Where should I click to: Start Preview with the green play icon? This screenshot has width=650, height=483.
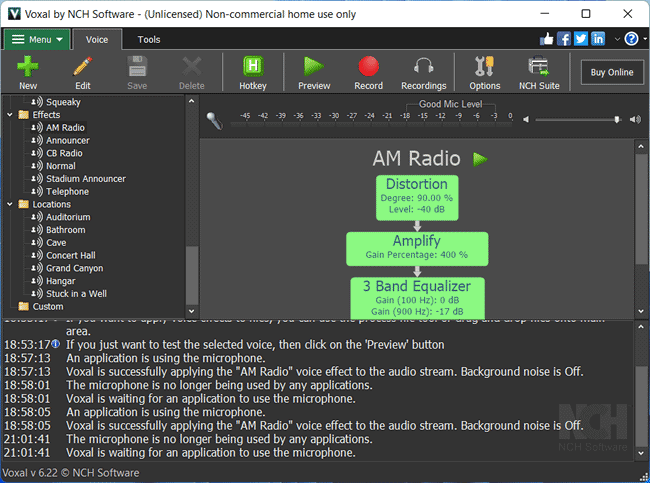314,66
